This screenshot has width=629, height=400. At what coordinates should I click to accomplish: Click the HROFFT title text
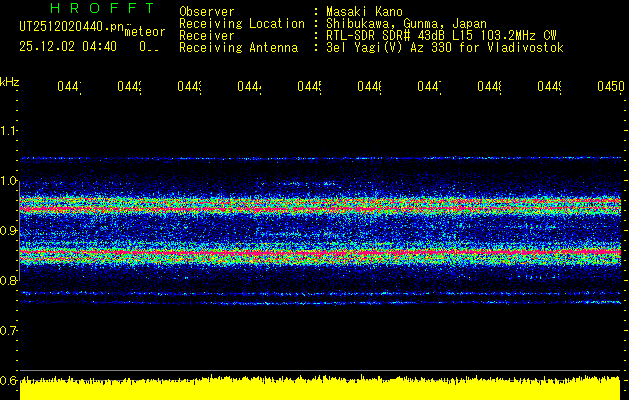(102, 8)
